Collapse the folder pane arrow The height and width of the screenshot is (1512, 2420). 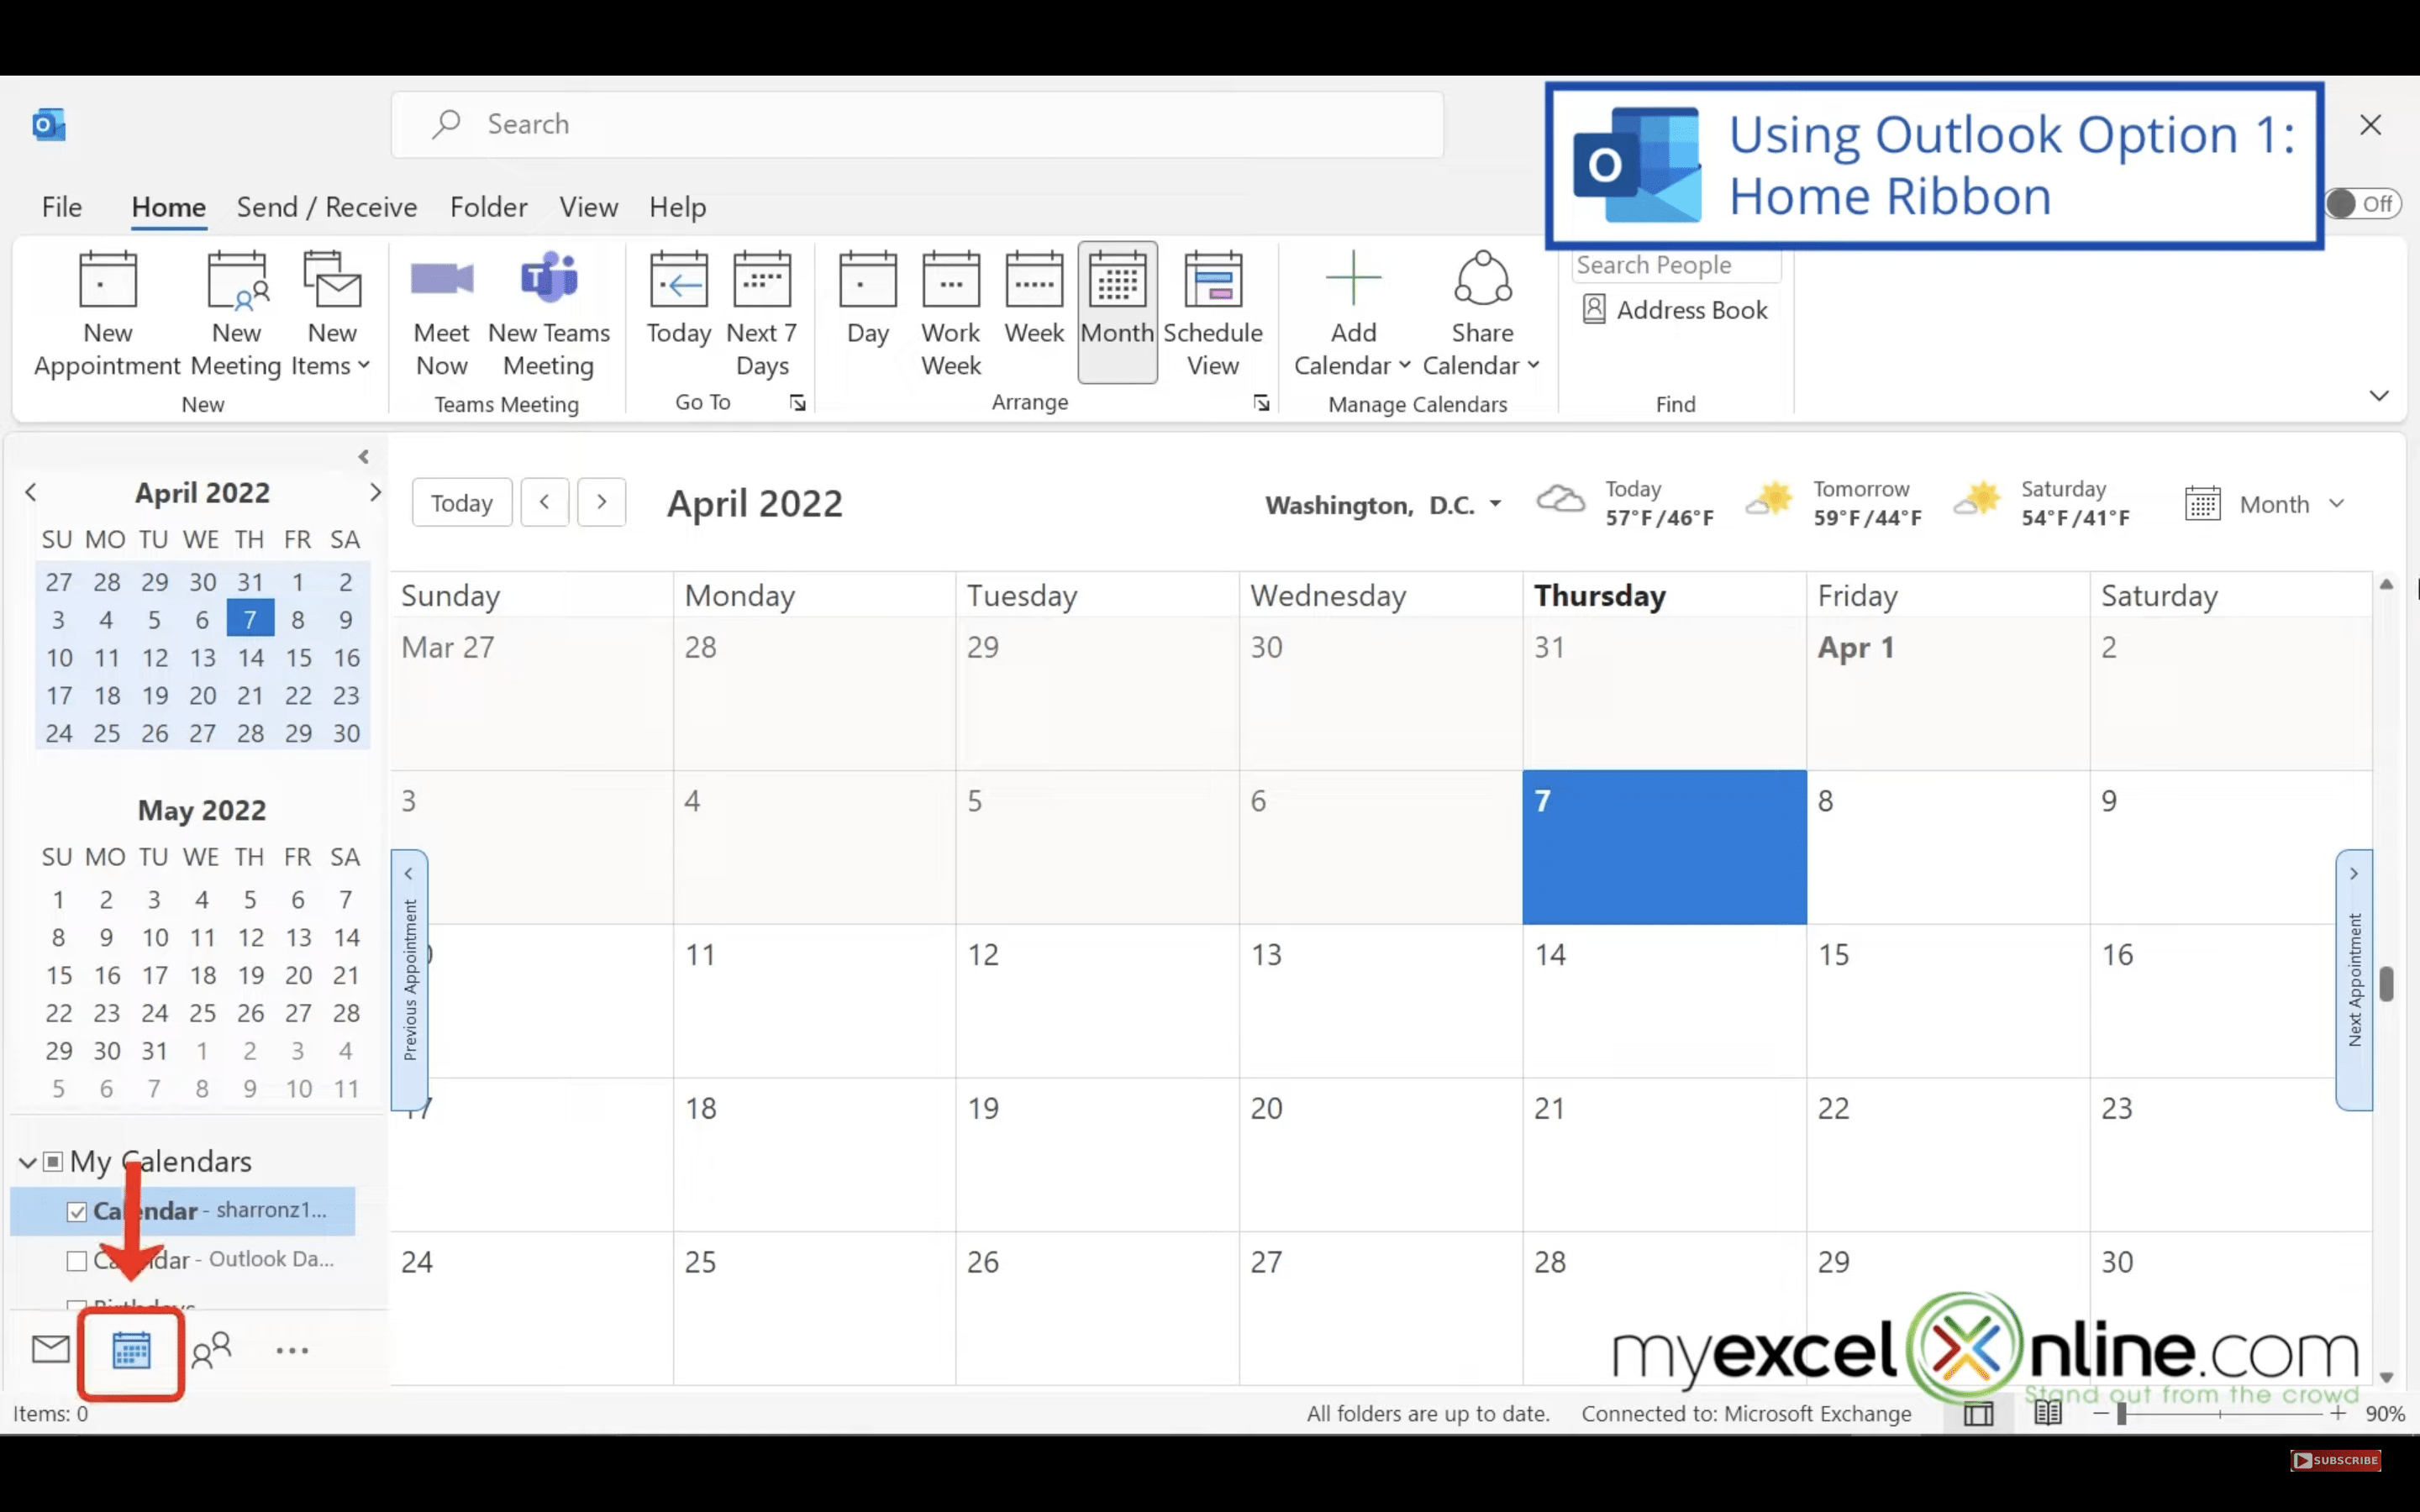(364, 457)
